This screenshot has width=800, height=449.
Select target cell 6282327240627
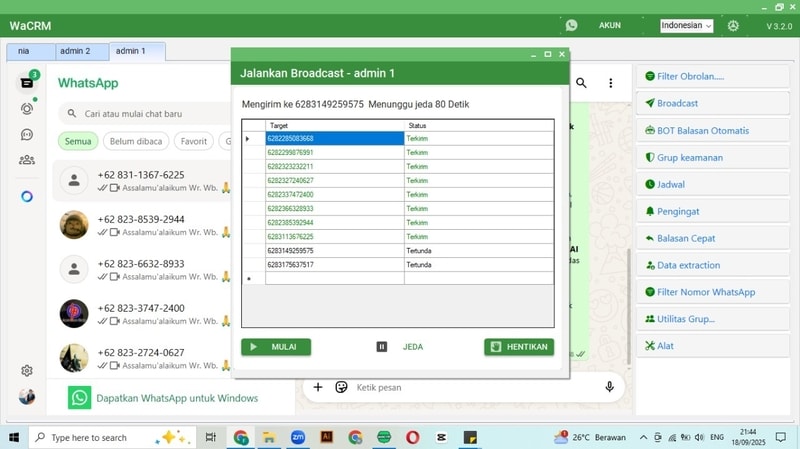coord(335,181)
